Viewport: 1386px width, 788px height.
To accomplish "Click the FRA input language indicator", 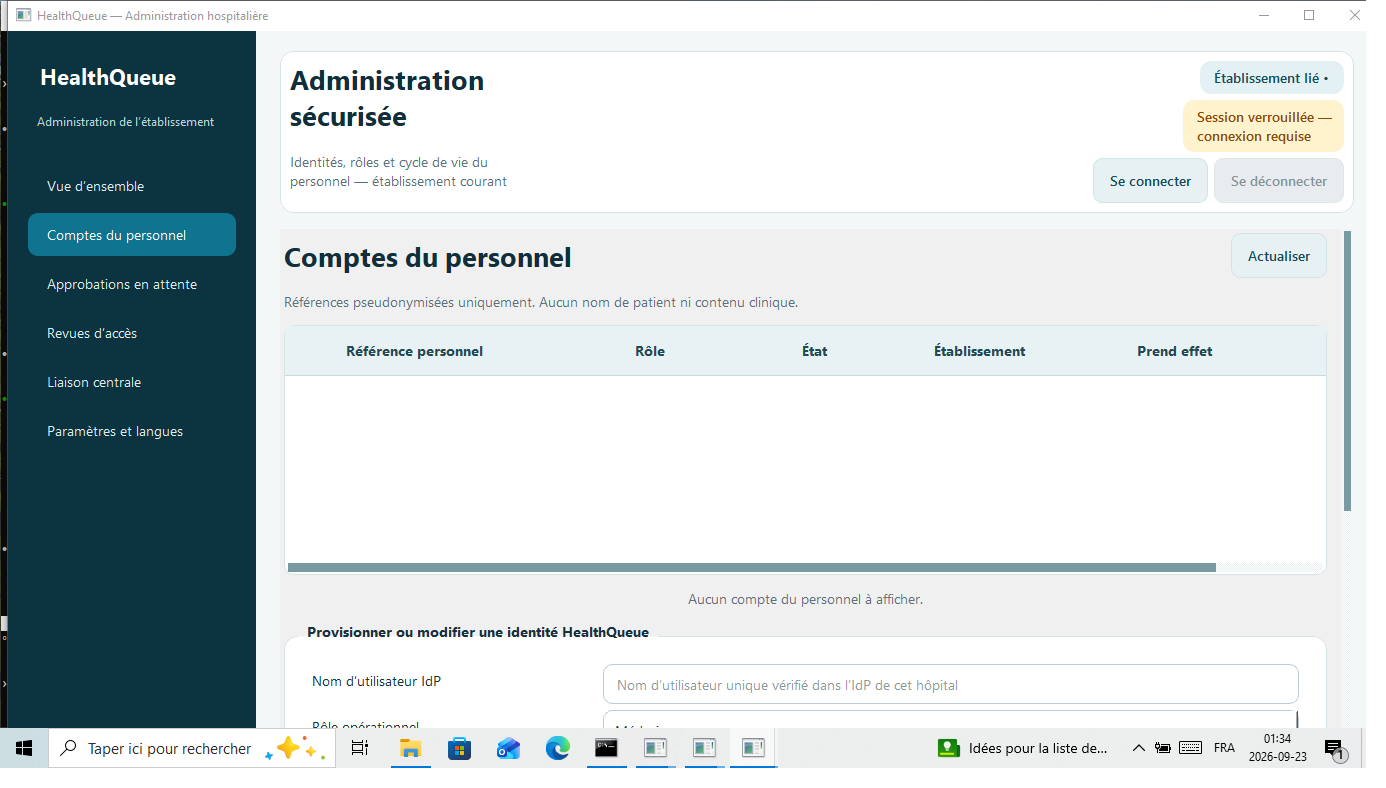I will tap(1224, 748).
